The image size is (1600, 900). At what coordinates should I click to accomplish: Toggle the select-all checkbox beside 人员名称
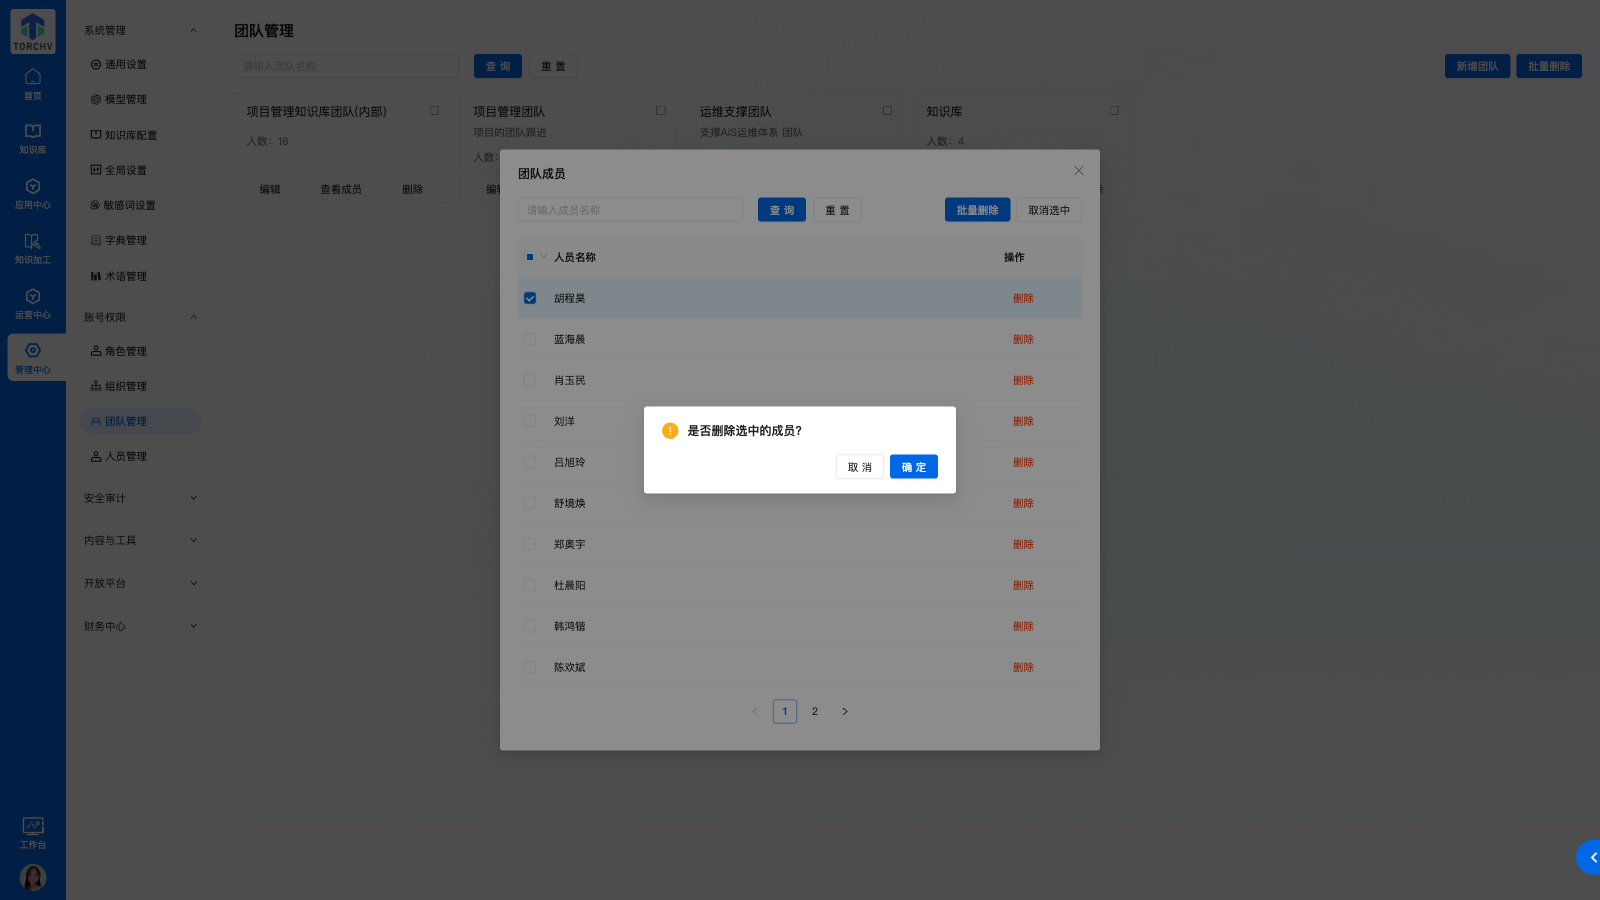point(530,257)
